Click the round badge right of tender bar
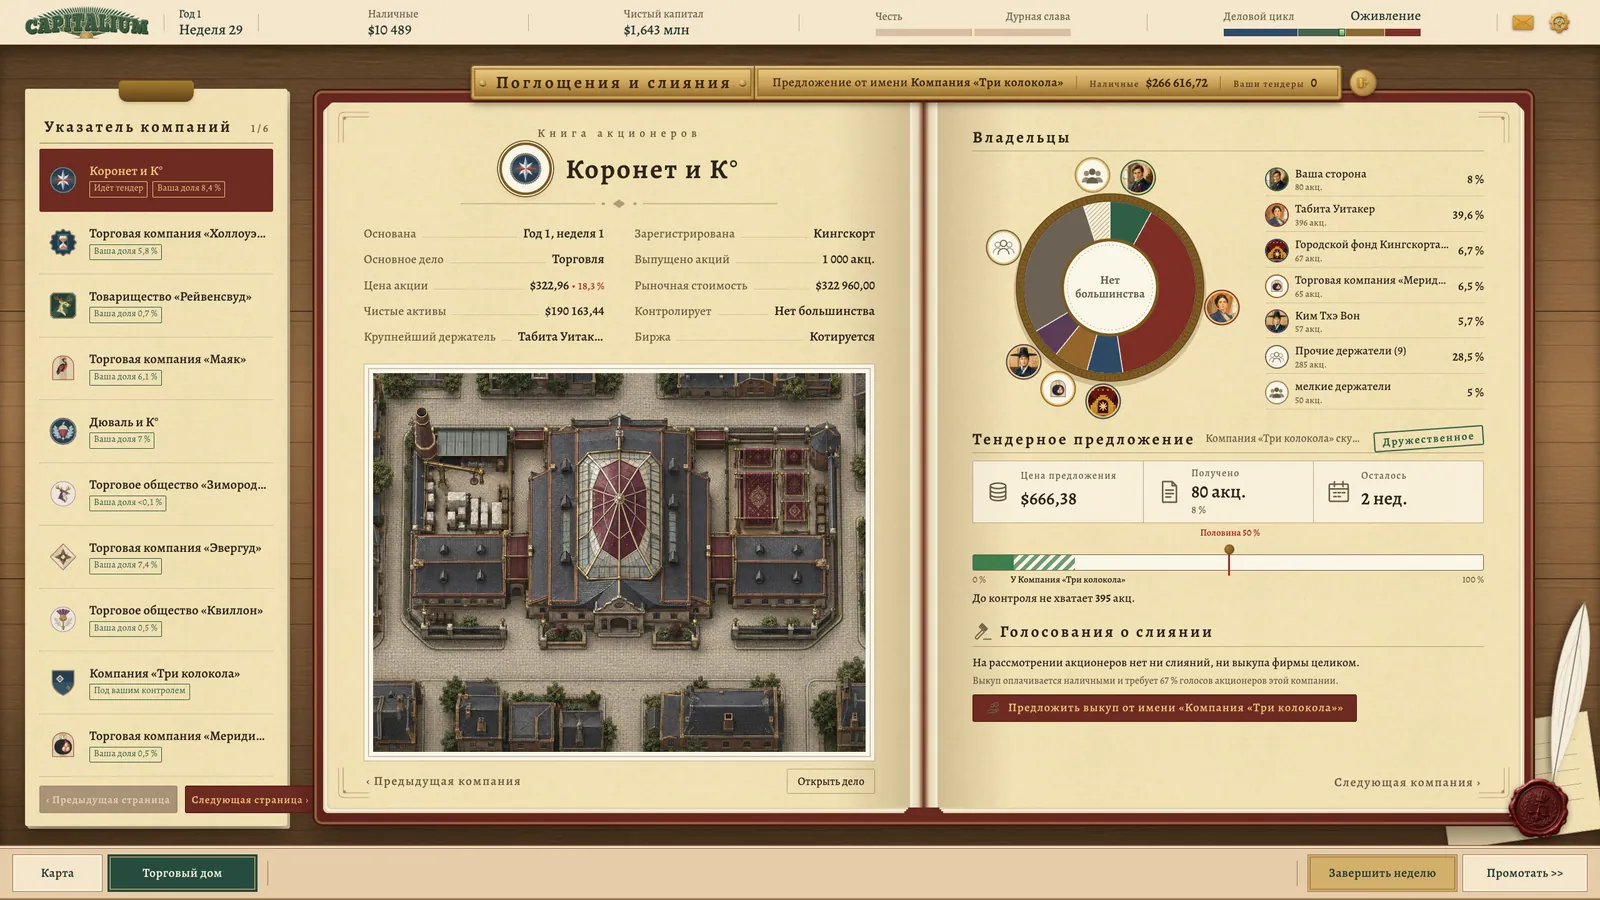 coord(1362,83)
